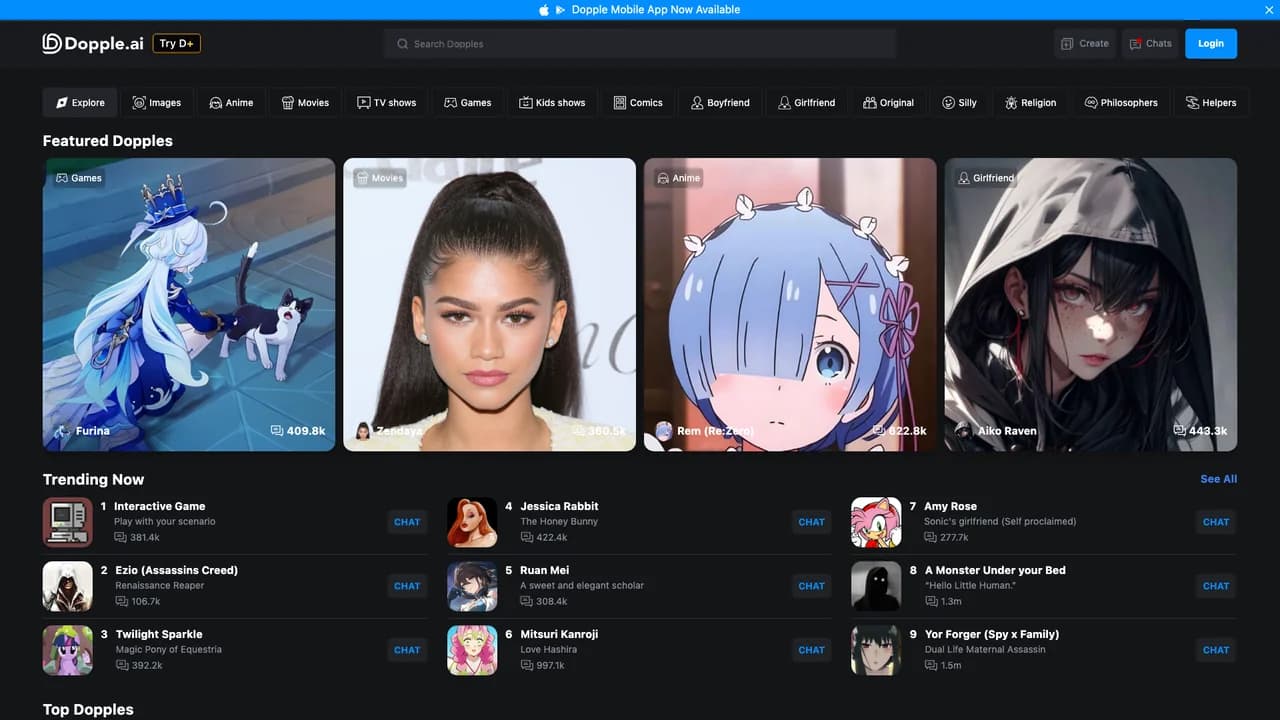Screen dimensions: 1280x720
Task: Open the Philosophers category
Action: (1121, 102)
